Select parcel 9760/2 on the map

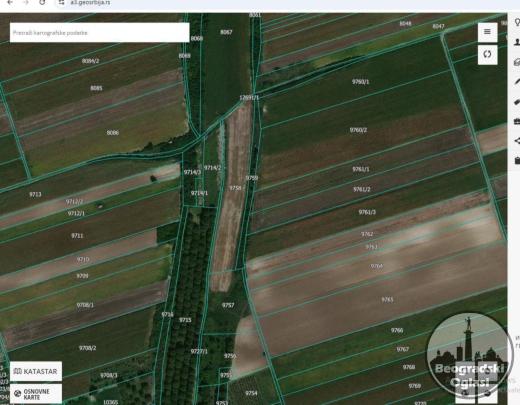click(x=358, y=130)
